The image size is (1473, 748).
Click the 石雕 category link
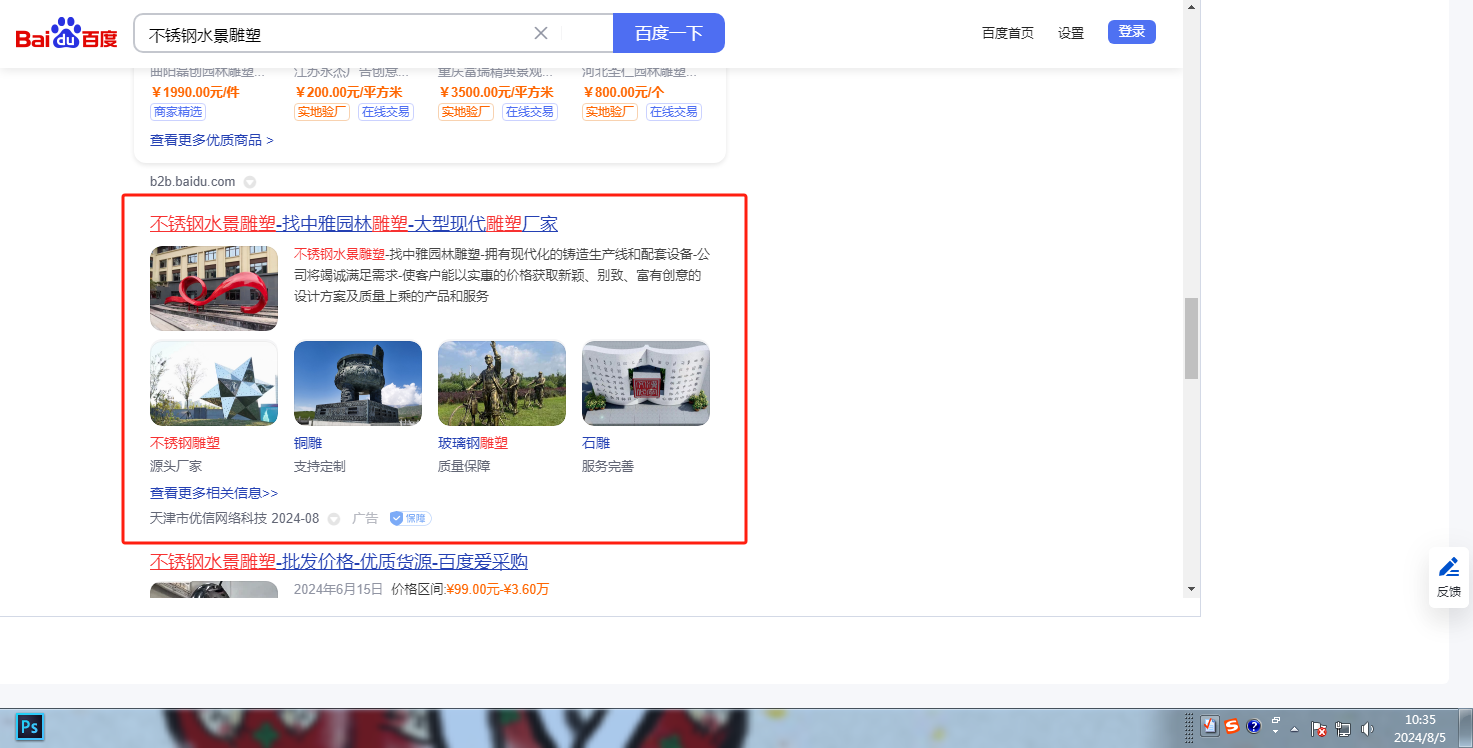(x=596, y=443)
